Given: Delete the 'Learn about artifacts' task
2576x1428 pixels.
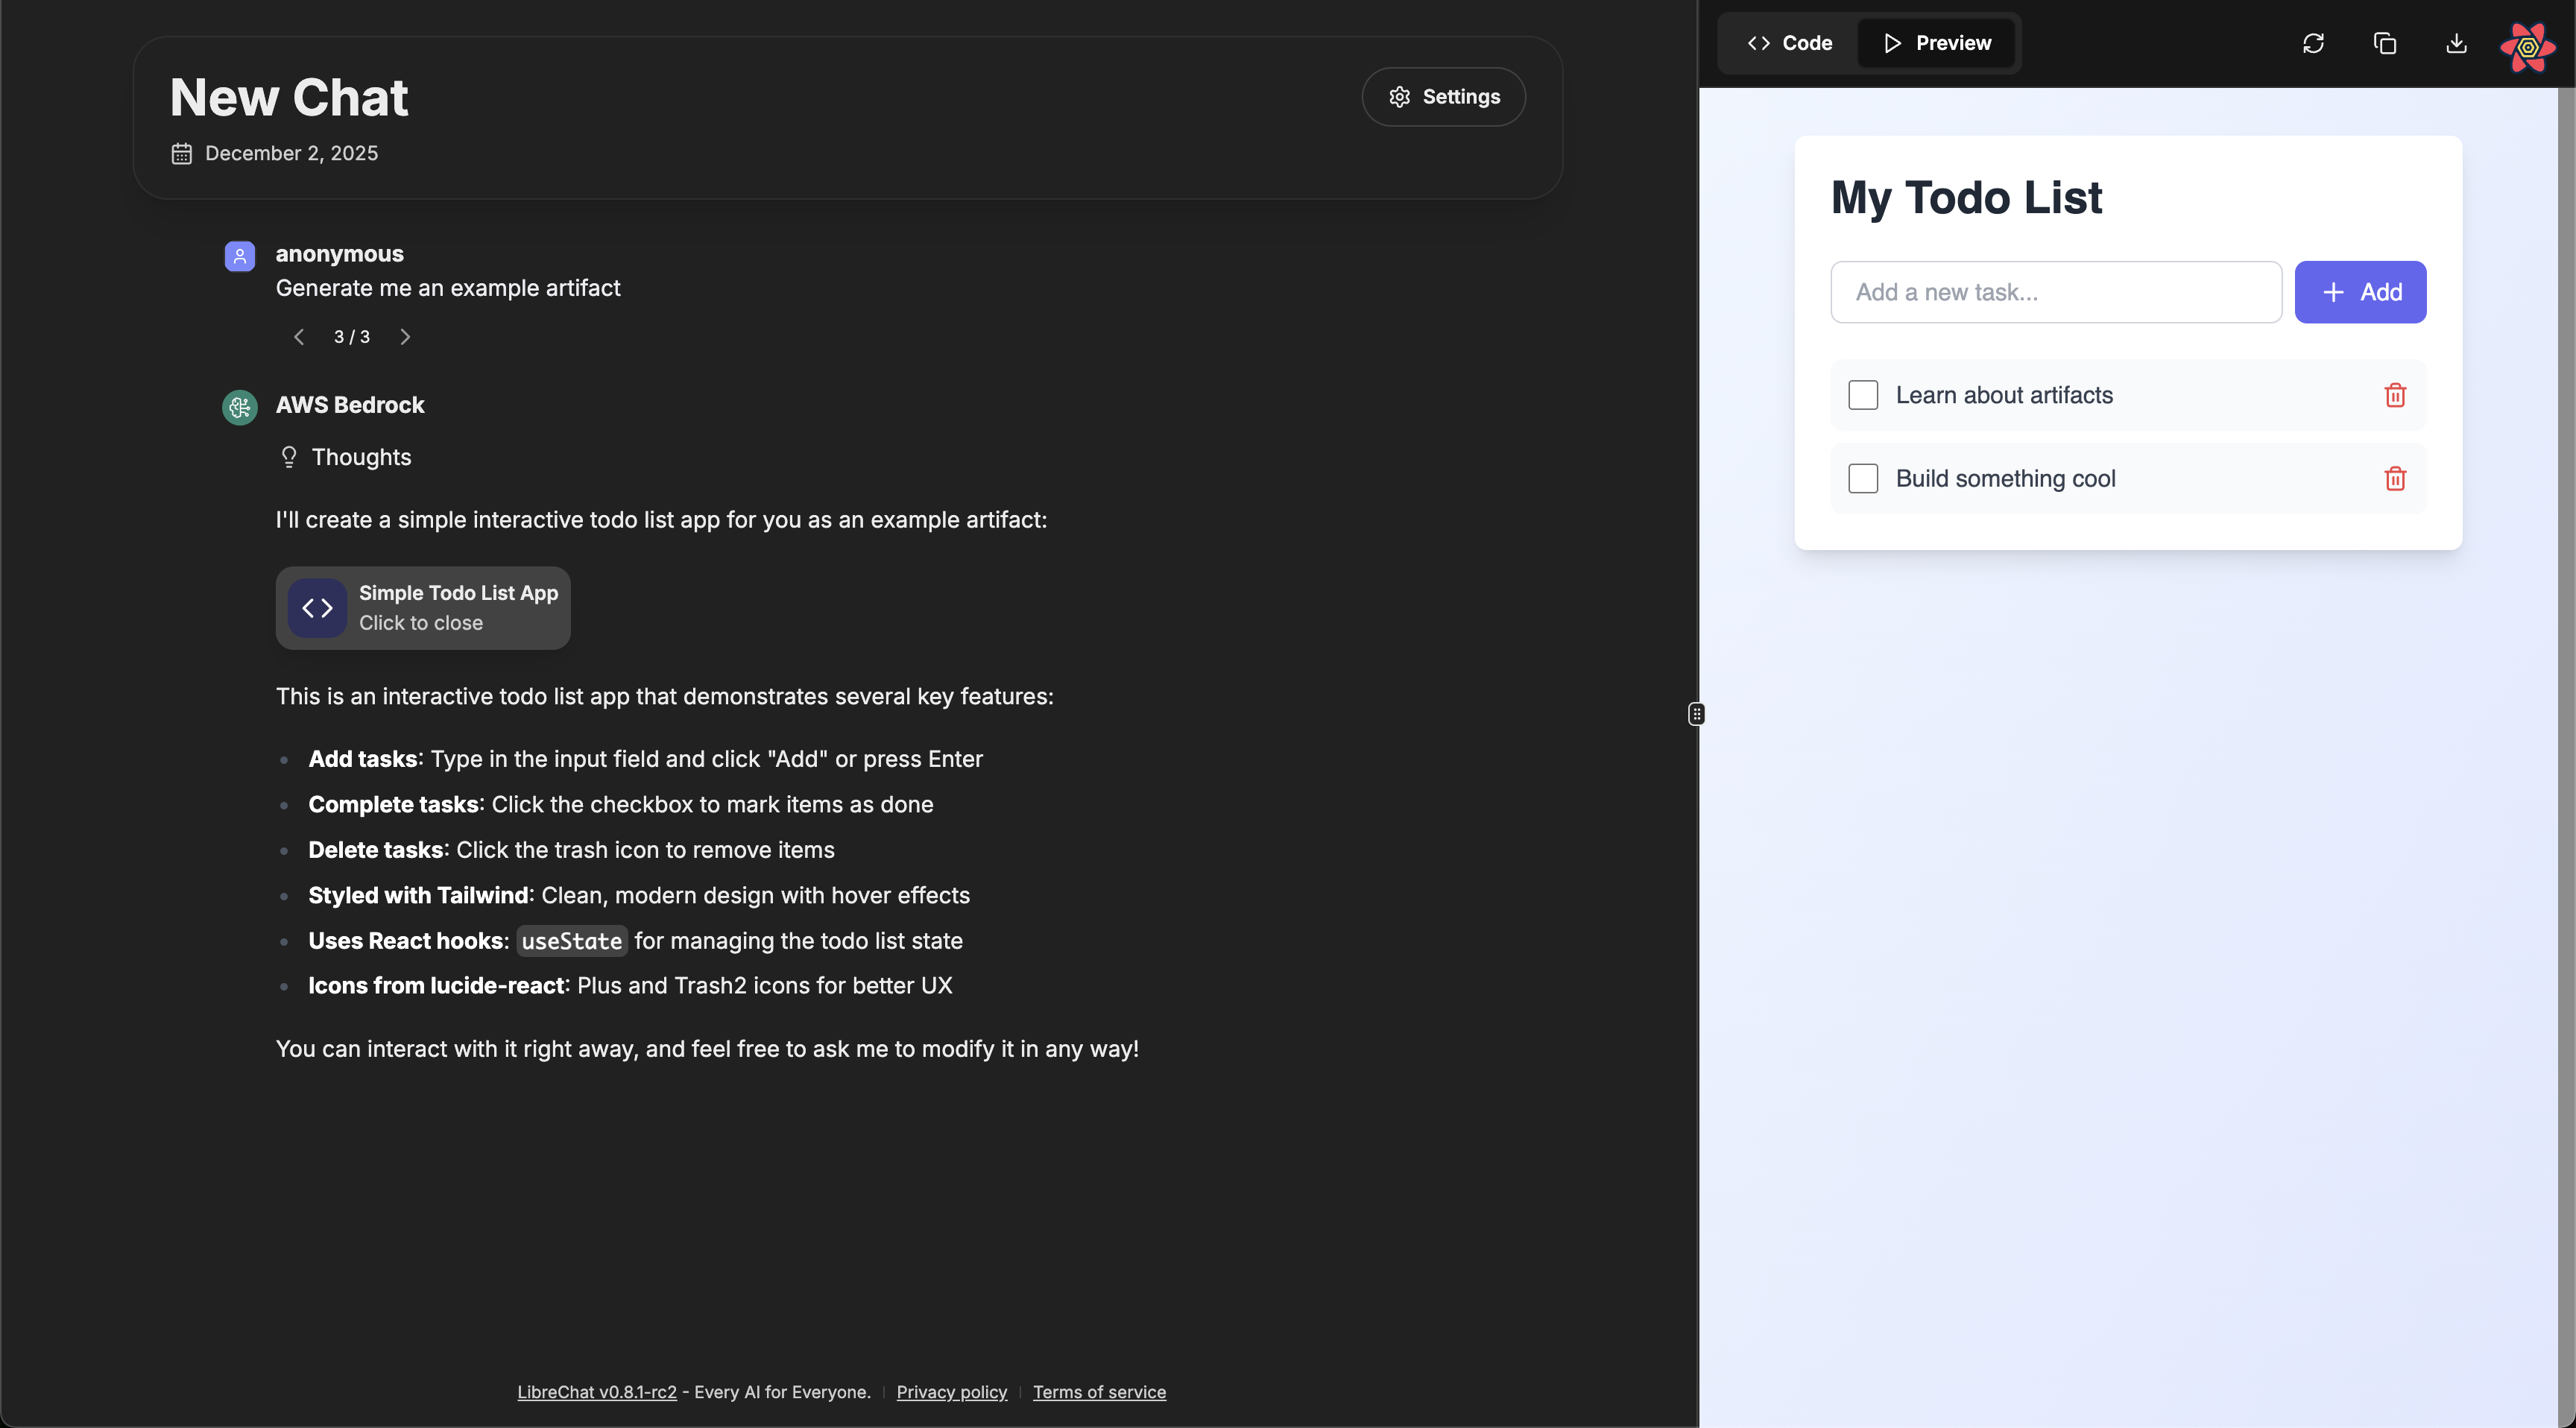Looking at the screenshot, I should (x=2395, y=395).
